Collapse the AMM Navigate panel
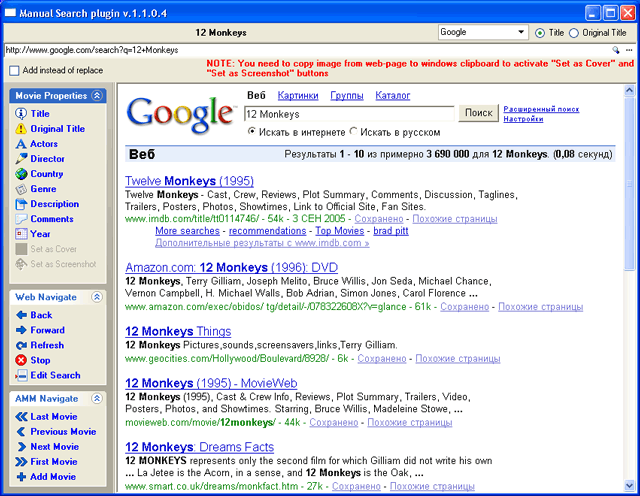The width and height of the screenshot is (640, 496). tap(97, 398)
